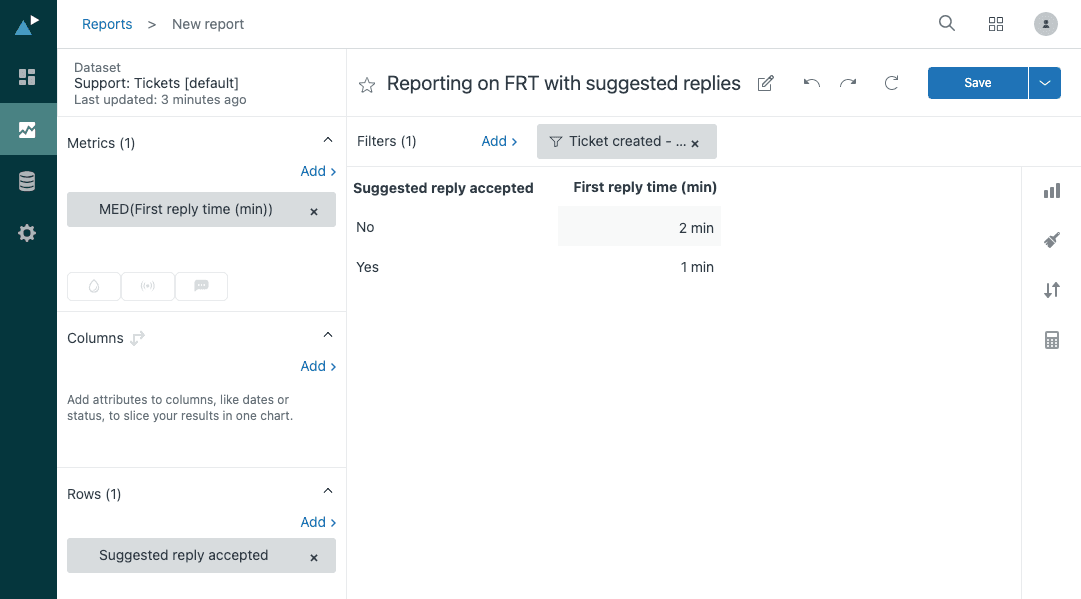Add a new filter with the Add link

click(x=495, y=141)
